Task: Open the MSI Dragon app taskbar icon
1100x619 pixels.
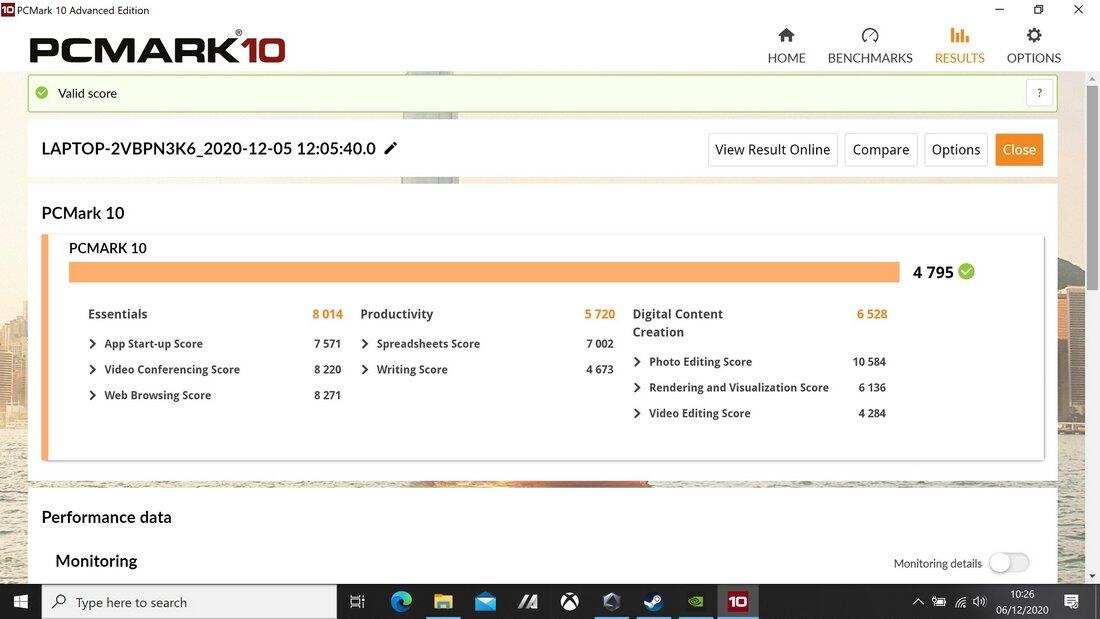Action: coord(528,601)
